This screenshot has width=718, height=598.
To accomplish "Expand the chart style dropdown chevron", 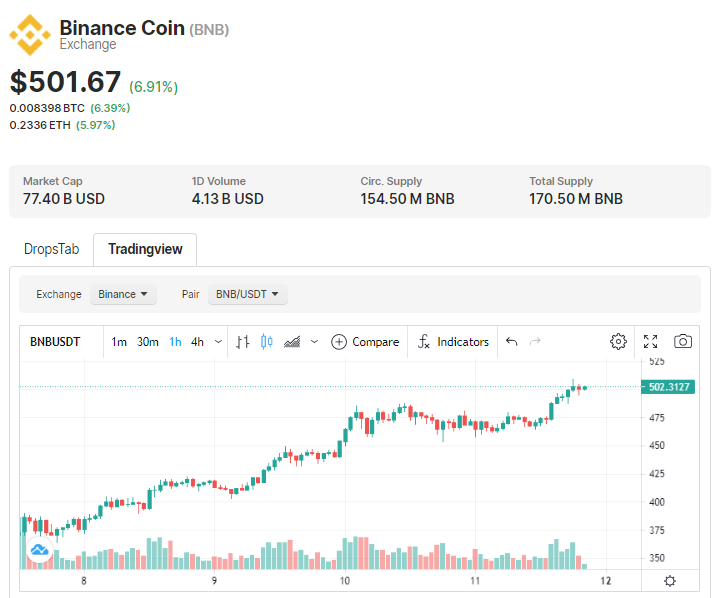I will 315,342.
